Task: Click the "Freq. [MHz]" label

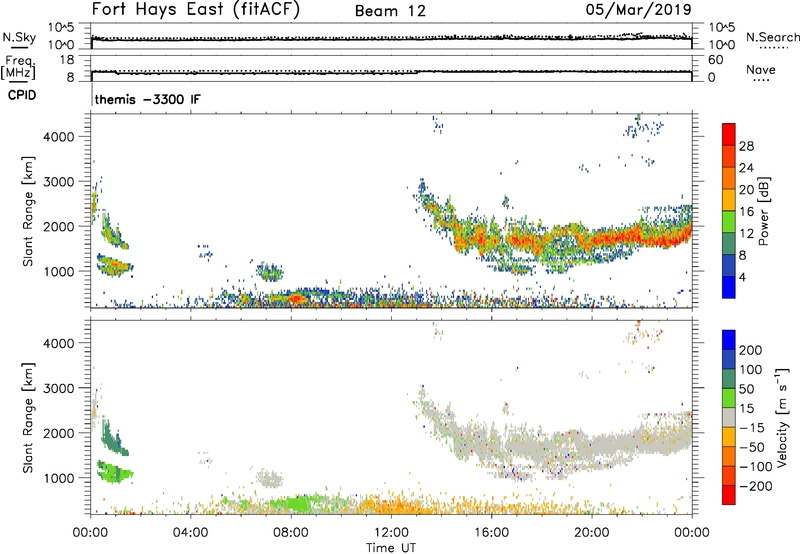Action: pos(18,67)
